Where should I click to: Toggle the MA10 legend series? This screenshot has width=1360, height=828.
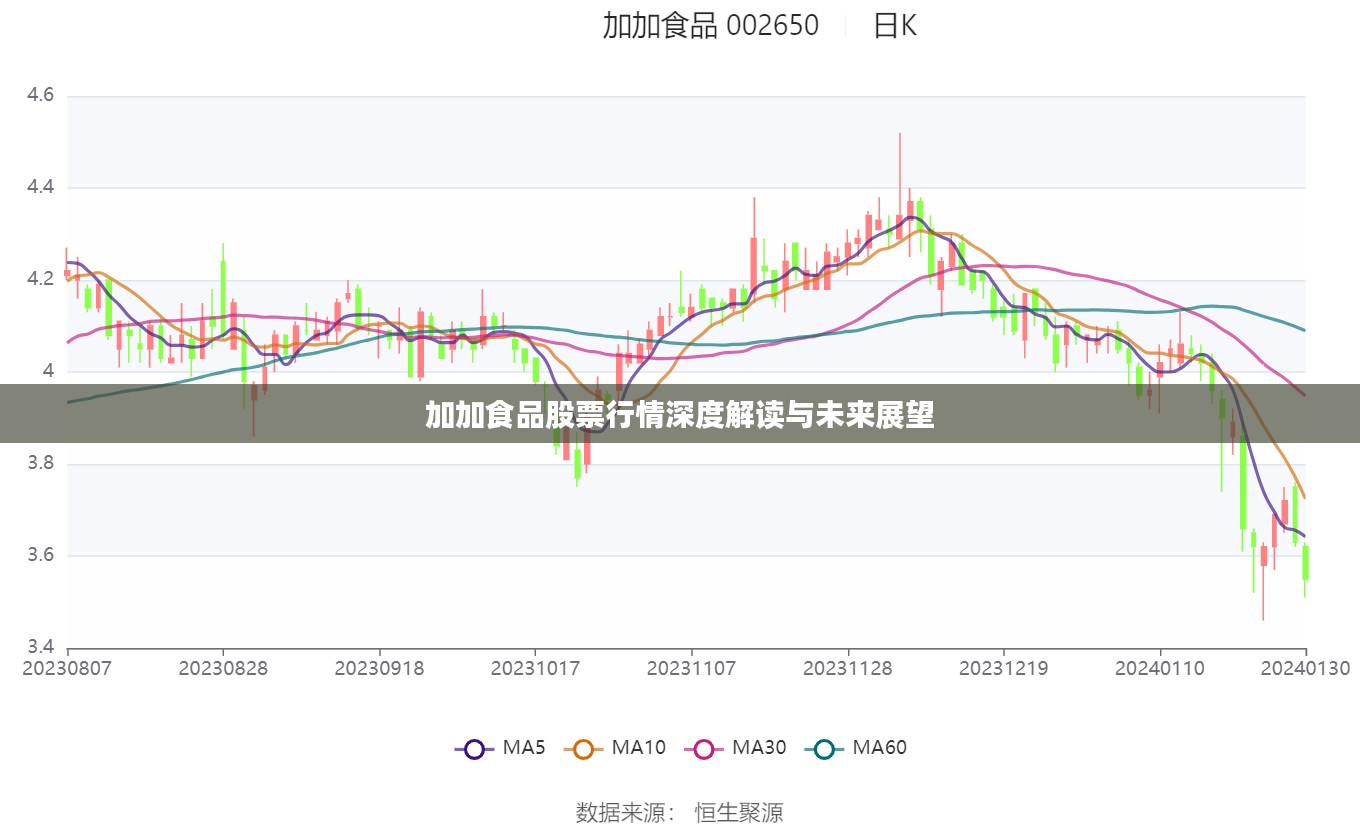615,747
